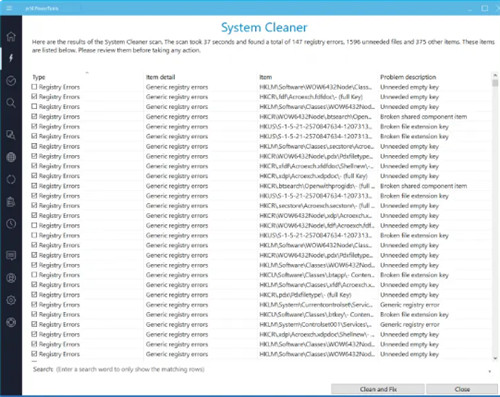This screenshot has height=397, width=500.
Task: Select item HKCU\Software\Classes\.btkey
Action: coord(317,315)
